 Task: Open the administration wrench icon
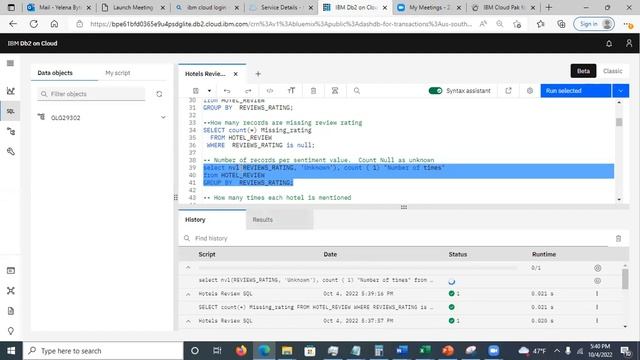(11, 151)
